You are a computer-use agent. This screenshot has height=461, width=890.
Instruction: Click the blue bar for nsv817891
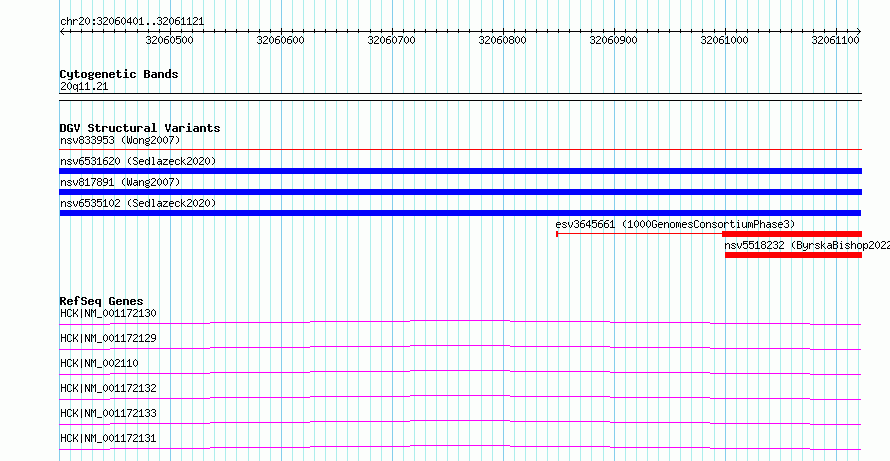(x=460, y=192)
